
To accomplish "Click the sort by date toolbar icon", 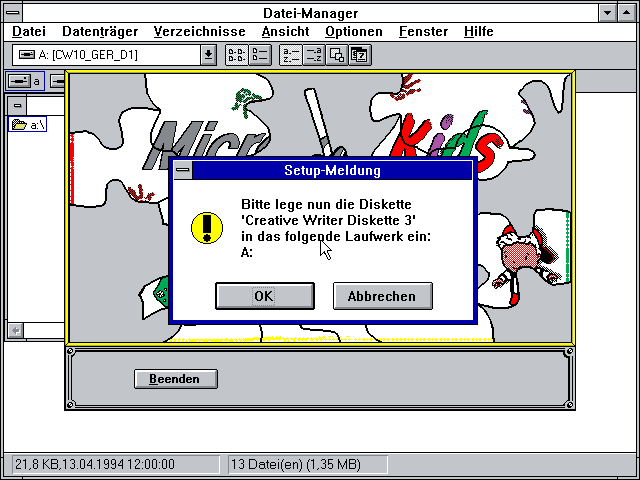I will 358,55.
